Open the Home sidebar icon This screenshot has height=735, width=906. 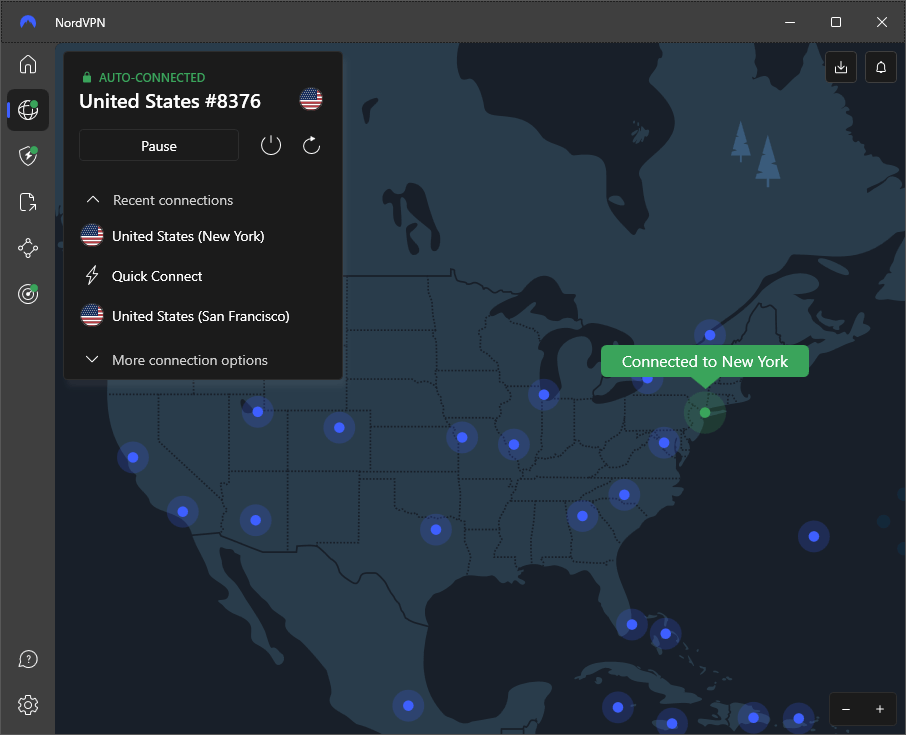28,64
